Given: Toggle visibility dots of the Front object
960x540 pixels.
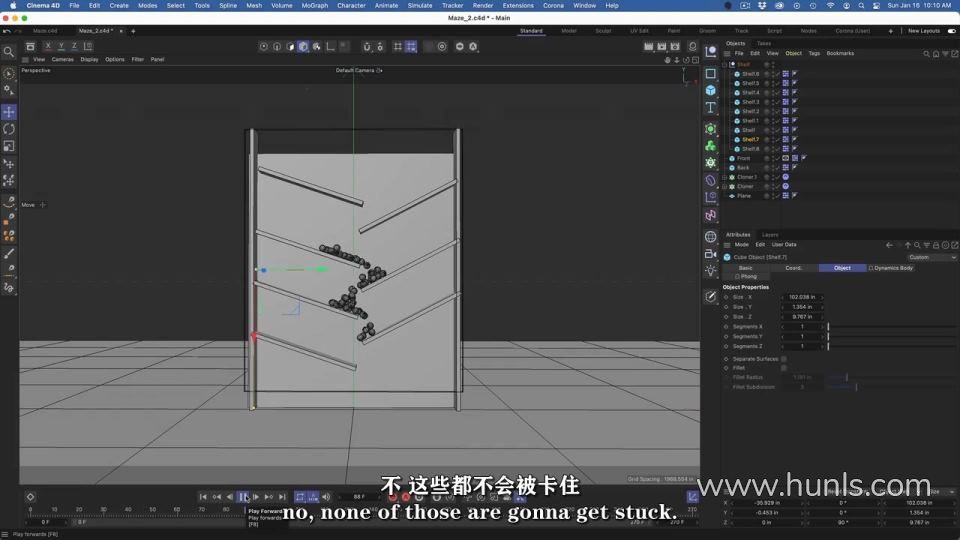Looking at the screenshot, I should click(x=771, y=158).
